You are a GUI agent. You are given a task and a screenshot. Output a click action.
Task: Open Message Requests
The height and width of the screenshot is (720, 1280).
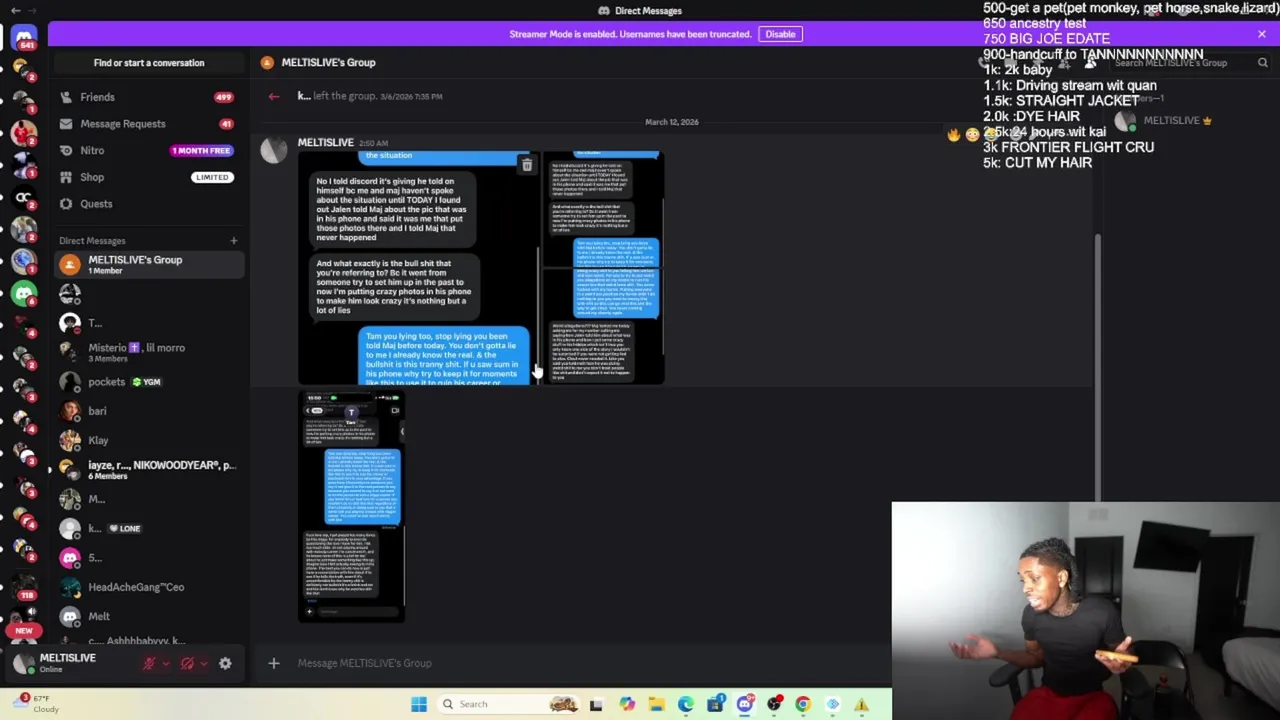point(149,124)
